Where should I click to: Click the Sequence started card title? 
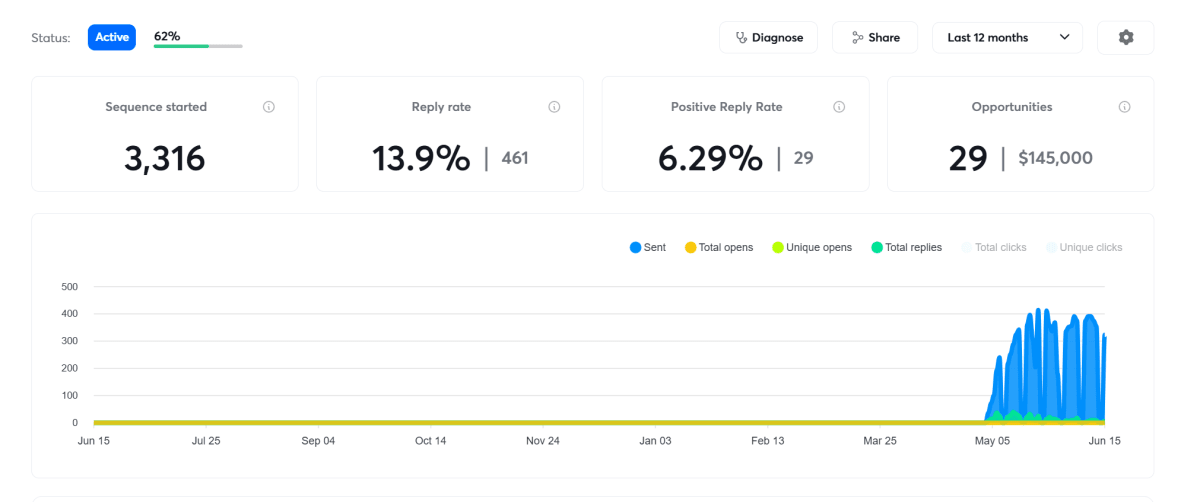tap(156, 107)
